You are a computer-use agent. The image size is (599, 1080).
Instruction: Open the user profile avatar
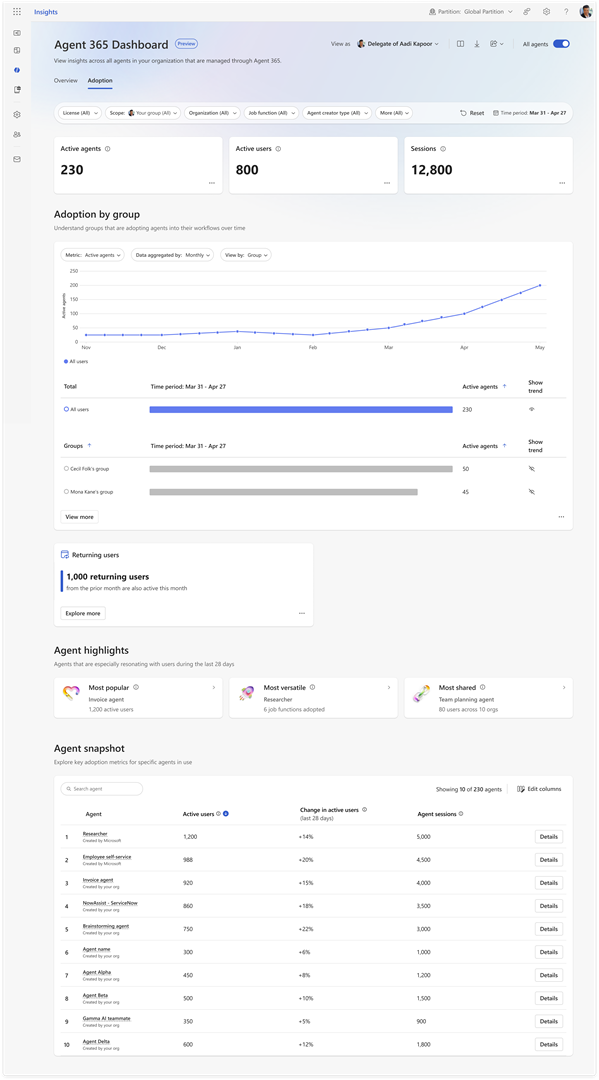click(586, 12)
